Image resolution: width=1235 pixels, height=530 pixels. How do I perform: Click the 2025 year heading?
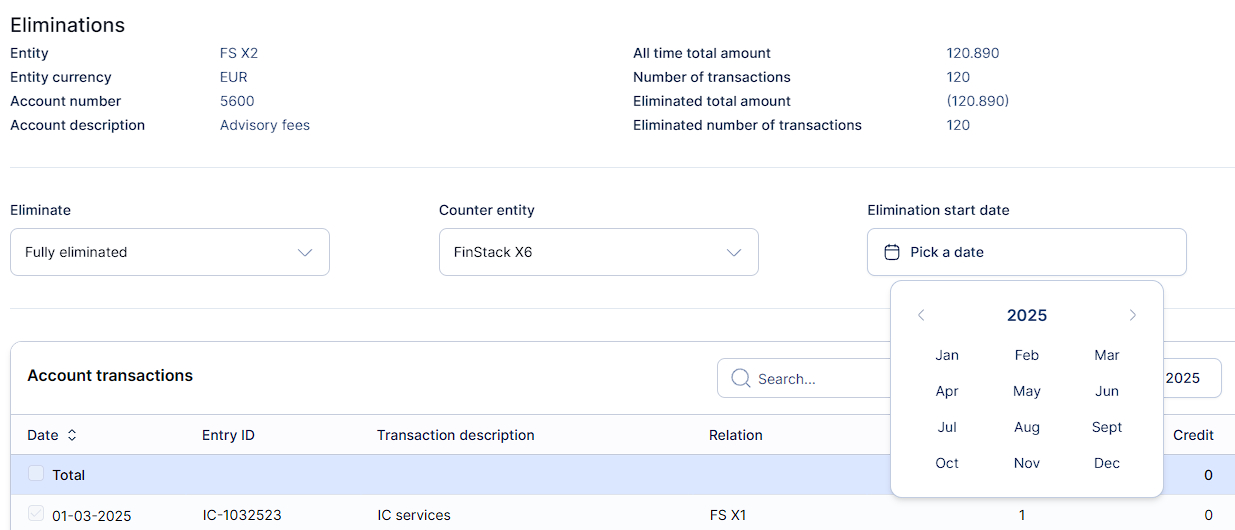click(1027, 315)
